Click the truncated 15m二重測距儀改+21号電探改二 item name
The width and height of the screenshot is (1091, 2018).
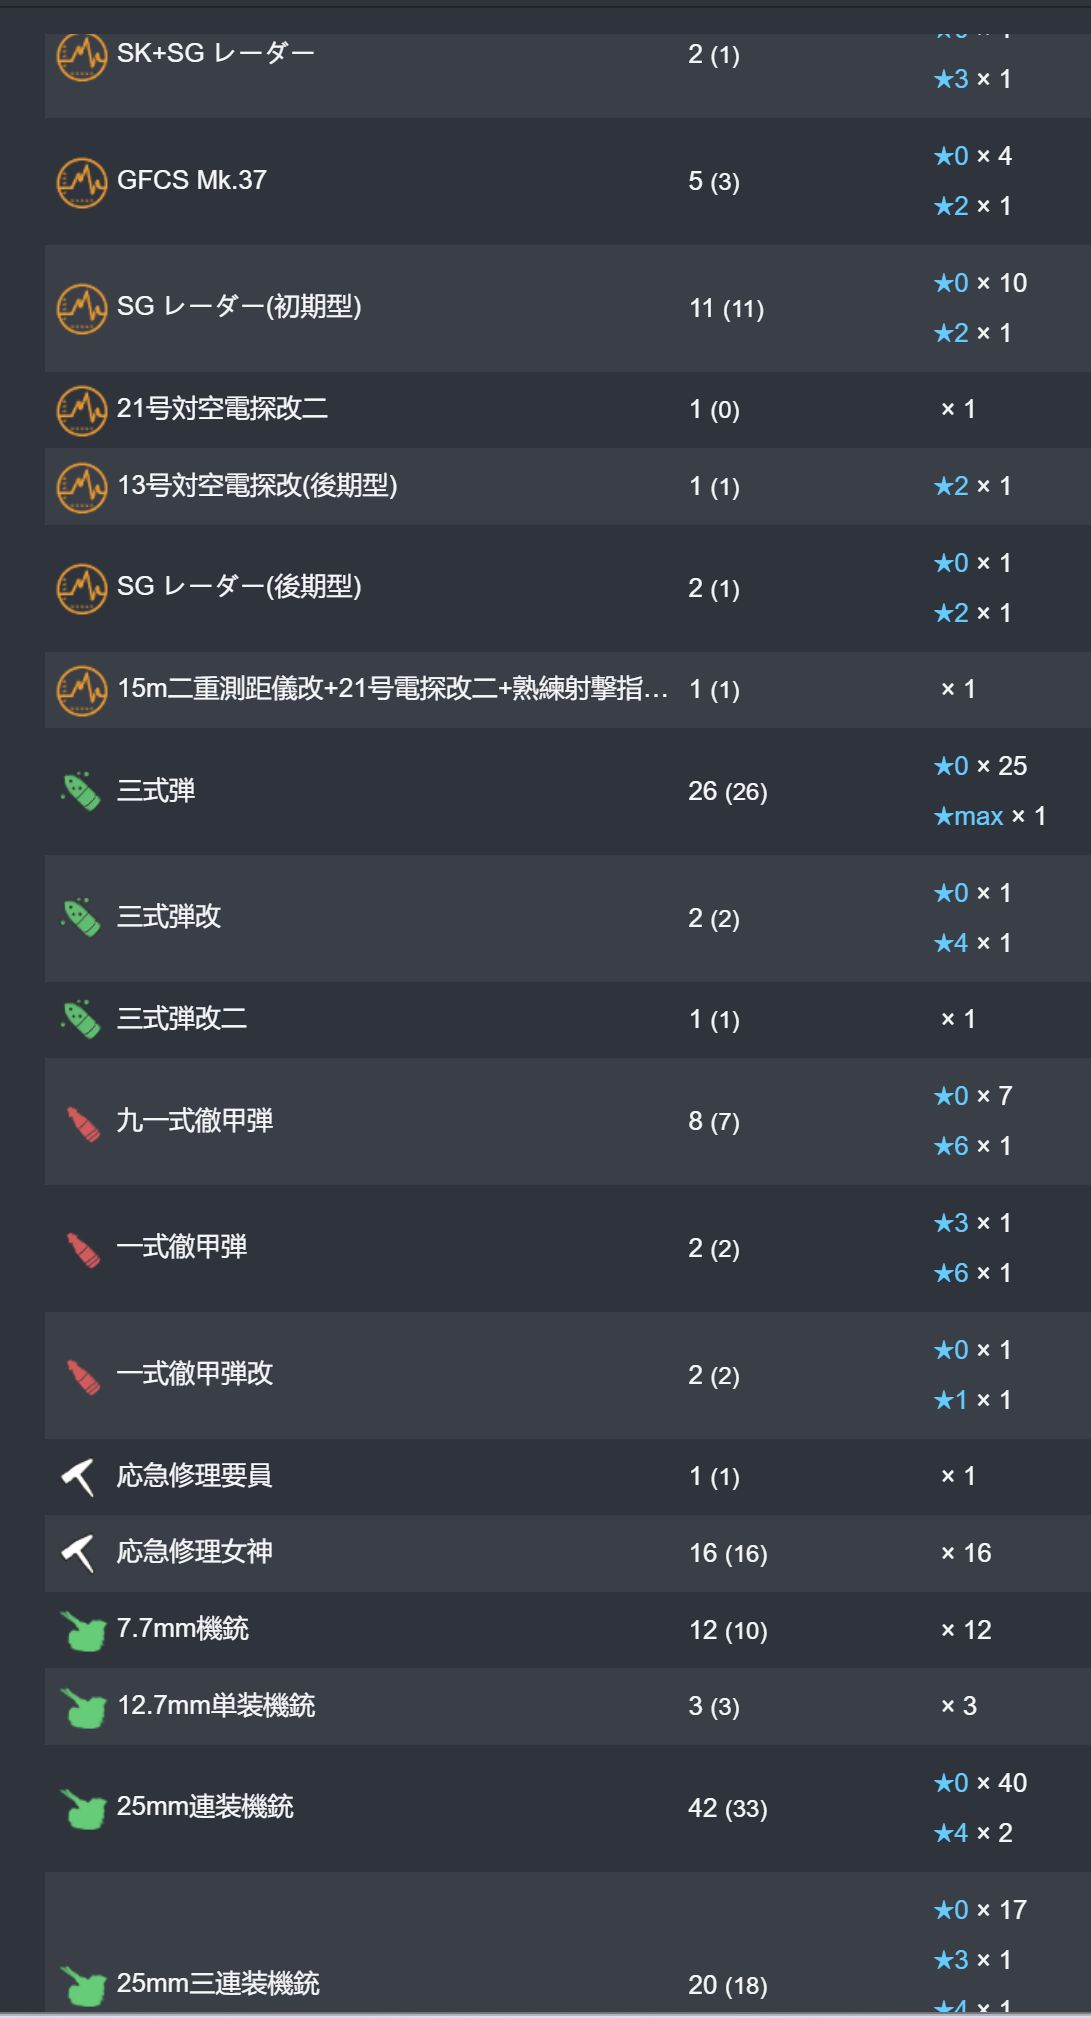(392, 689)
